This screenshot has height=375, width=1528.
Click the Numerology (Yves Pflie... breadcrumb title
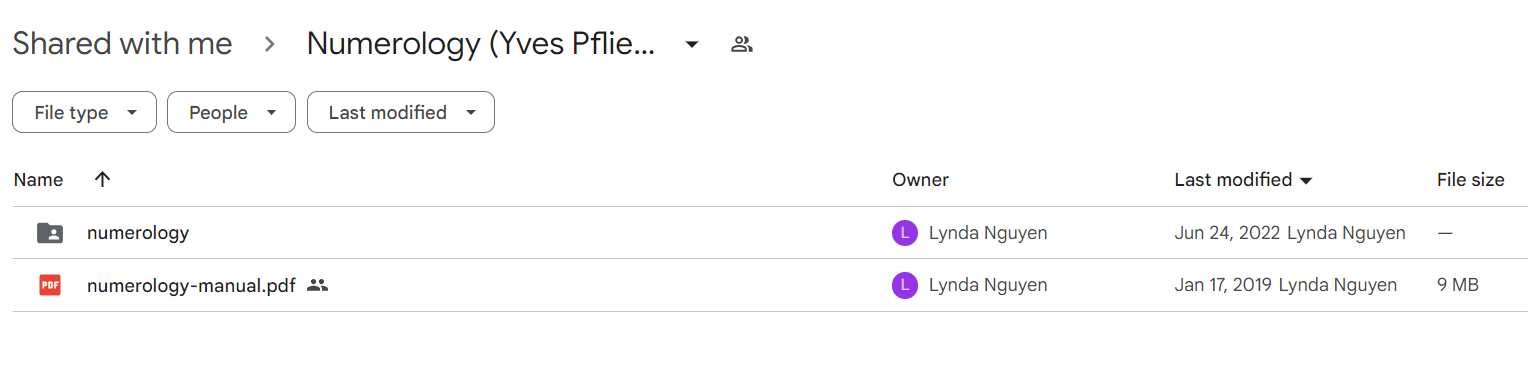481,44
